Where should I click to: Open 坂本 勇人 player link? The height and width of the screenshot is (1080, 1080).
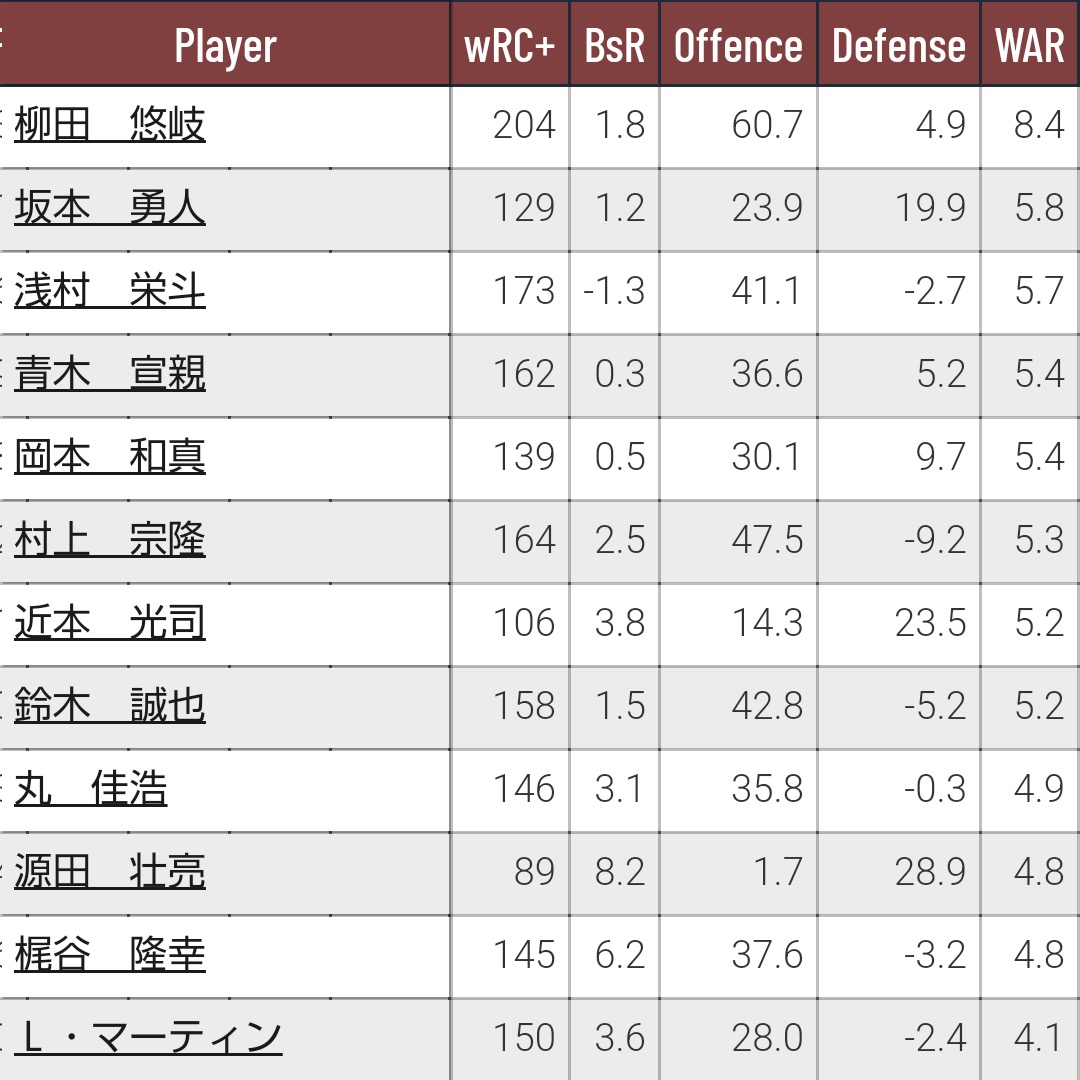pyautogui.click(x=110, y=208)
